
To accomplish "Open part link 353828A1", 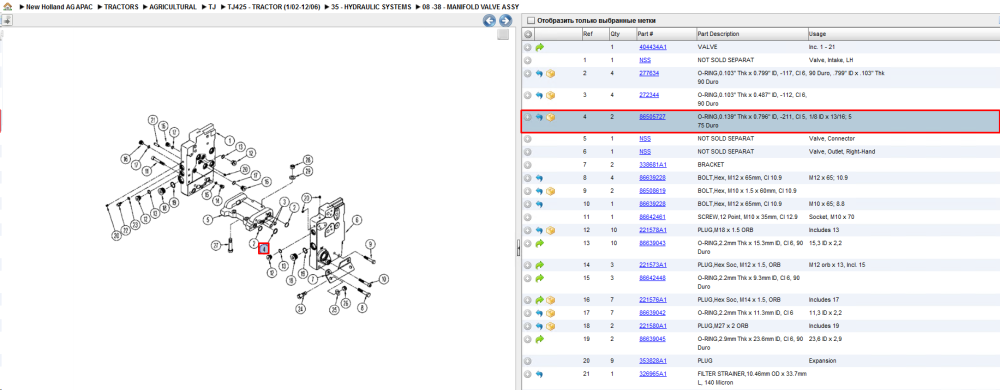I will click(652, 361).
